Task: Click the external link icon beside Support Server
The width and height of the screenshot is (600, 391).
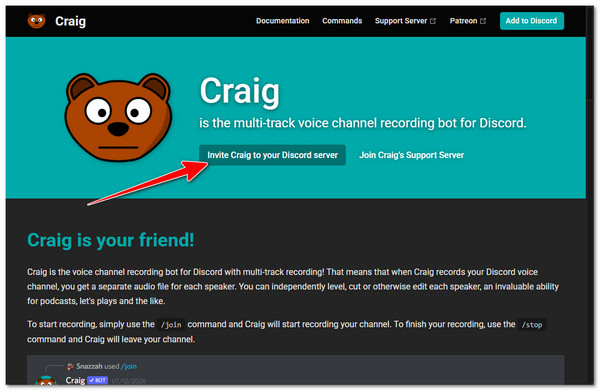Action: (x=433, y=21)
